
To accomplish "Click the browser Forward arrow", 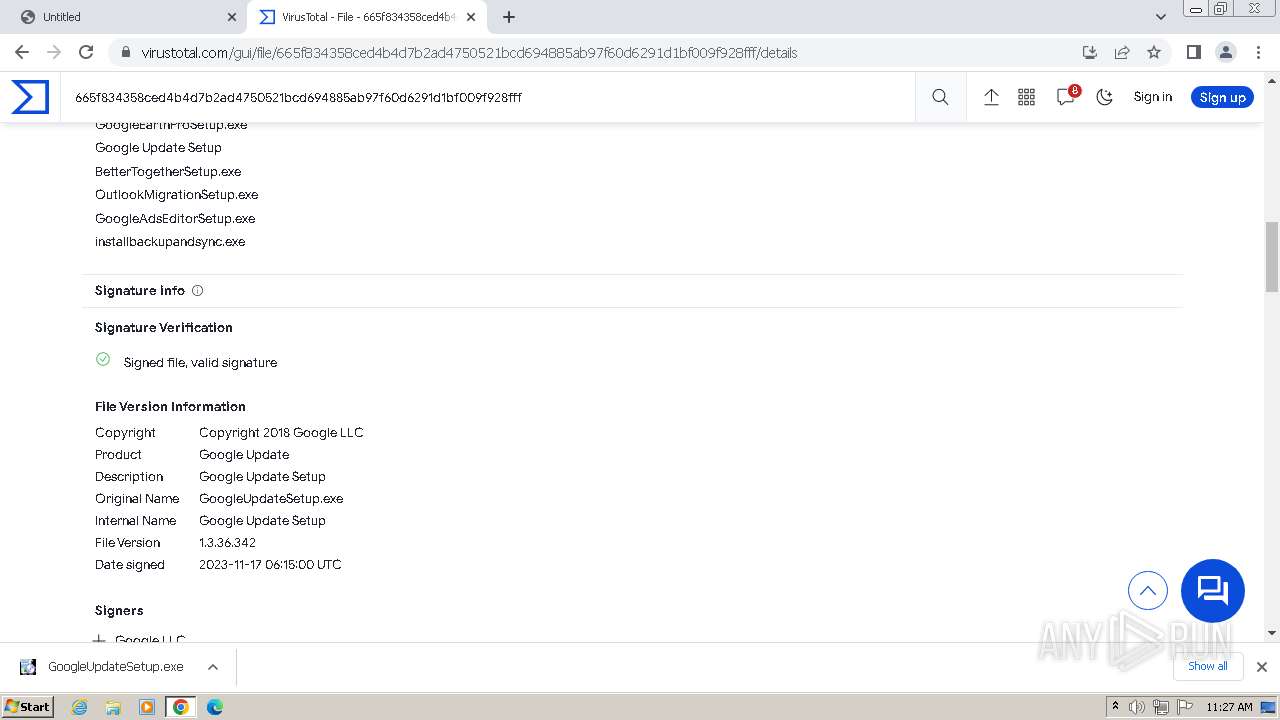I will point(54,52).
